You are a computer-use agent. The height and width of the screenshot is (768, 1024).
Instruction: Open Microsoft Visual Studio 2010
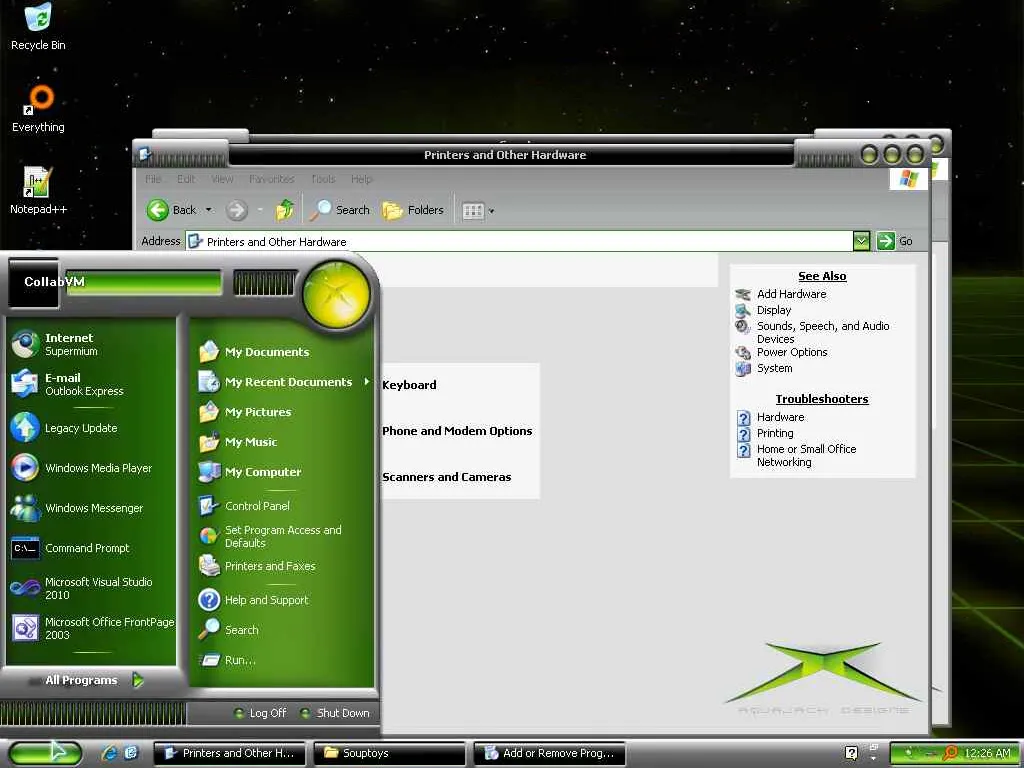[x=91, y=588]
